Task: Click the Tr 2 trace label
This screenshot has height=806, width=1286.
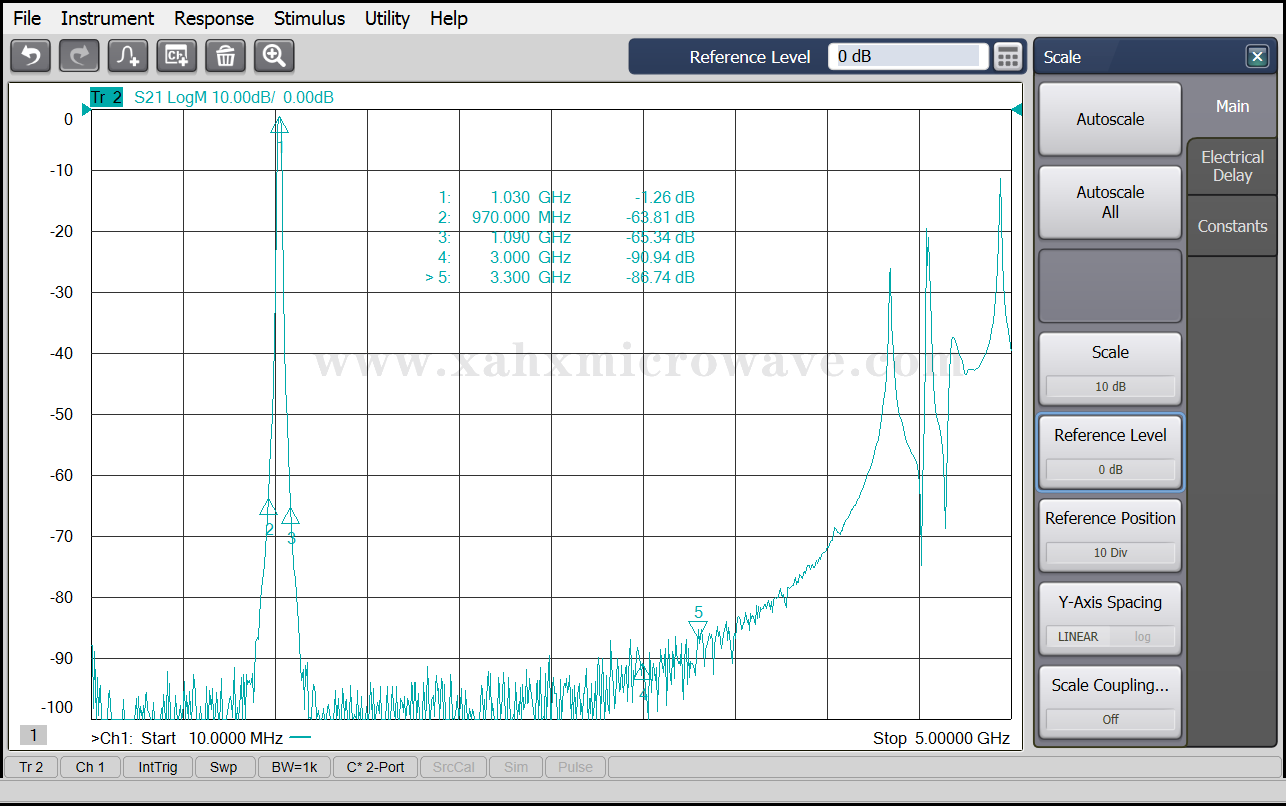Action: click(x=106, y=97)
